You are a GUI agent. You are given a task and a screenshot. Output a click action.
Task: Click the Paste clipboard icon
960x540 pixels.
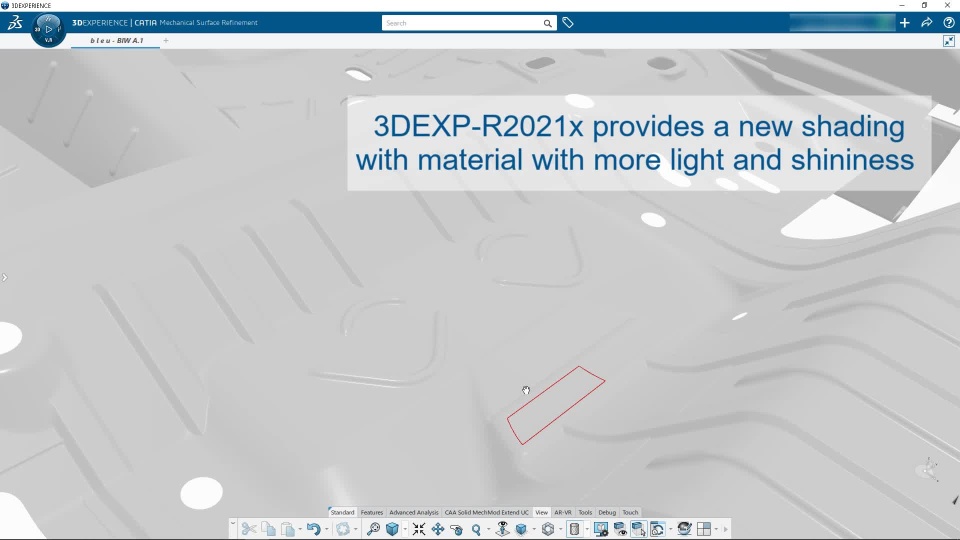click(x=287, y=529)
